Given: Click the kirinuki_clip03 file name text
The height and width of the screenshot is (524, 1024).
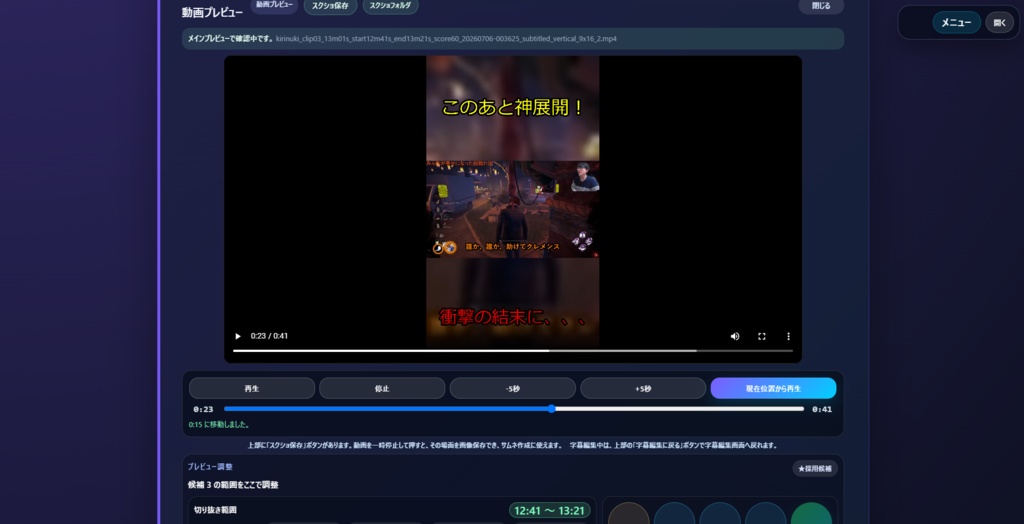Looking at the screenshot, I should point(446,39).
